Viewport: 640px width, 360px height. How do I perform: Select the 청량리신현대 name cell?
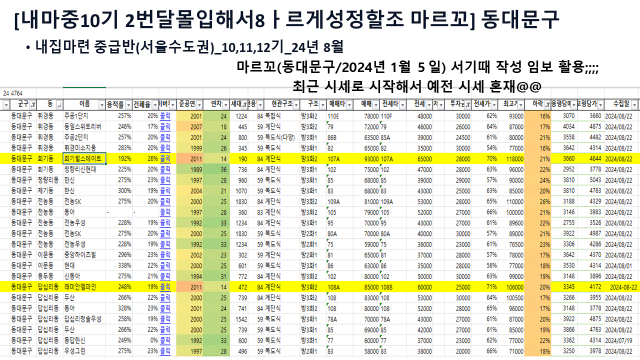pos(84,169)
